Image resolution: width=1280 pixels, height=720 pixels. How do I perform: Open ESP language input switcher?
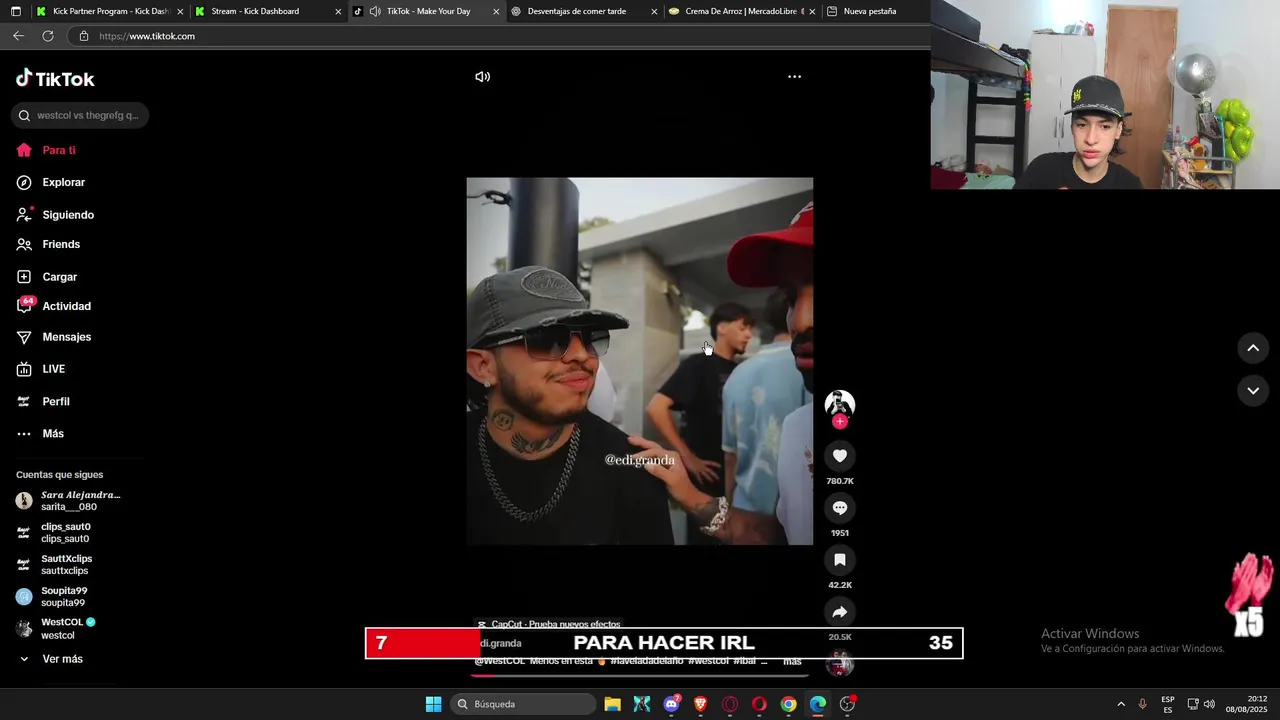click(x=1168, y=704)
